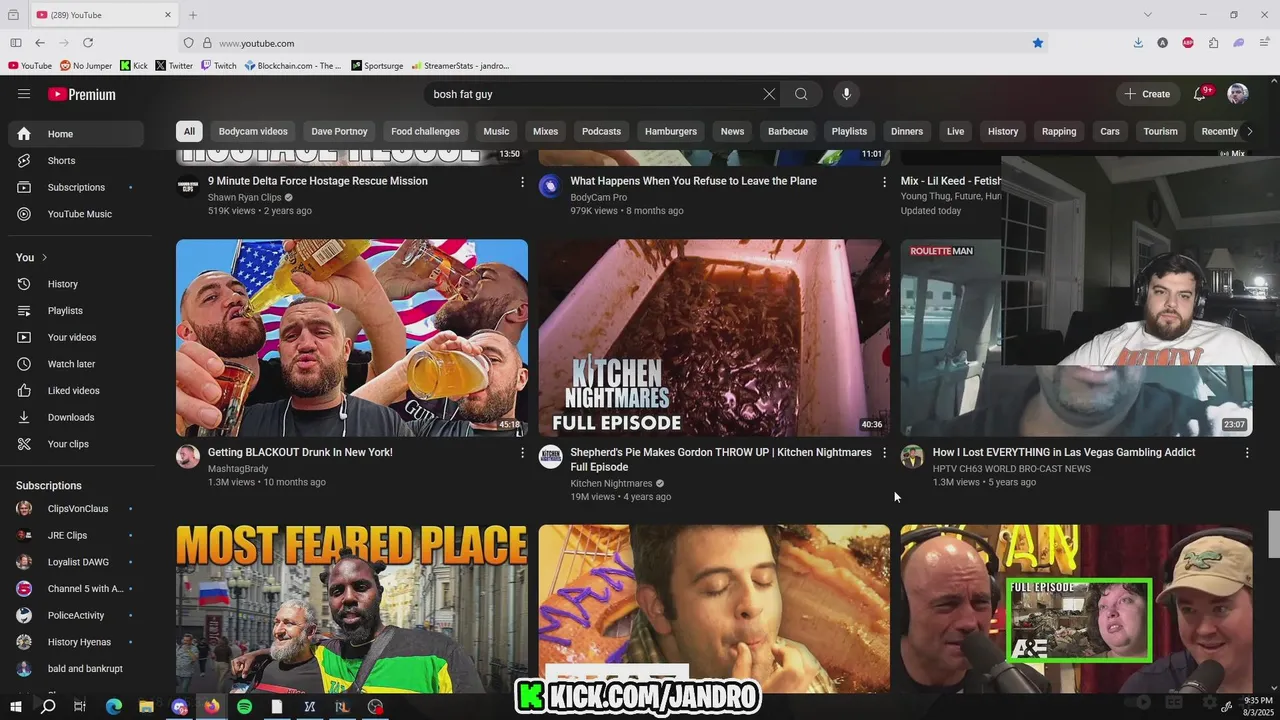Screen dimensions: 1280x720
Task: Open Subscriptions in the sidebar
Action: [76, 187]
